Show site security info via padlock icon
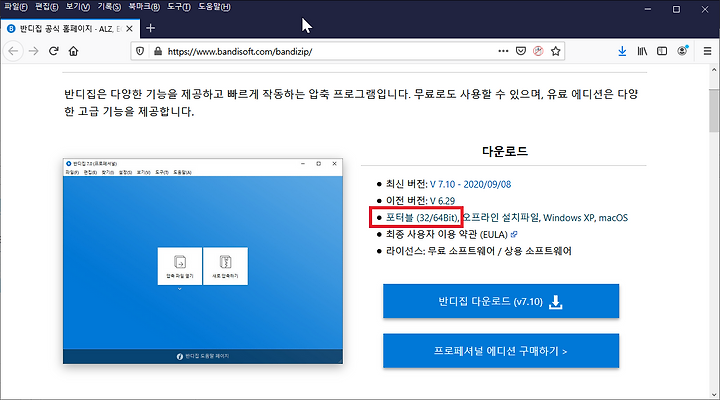Viewport: 720px width, 400px height. click(x=158, y=51)
